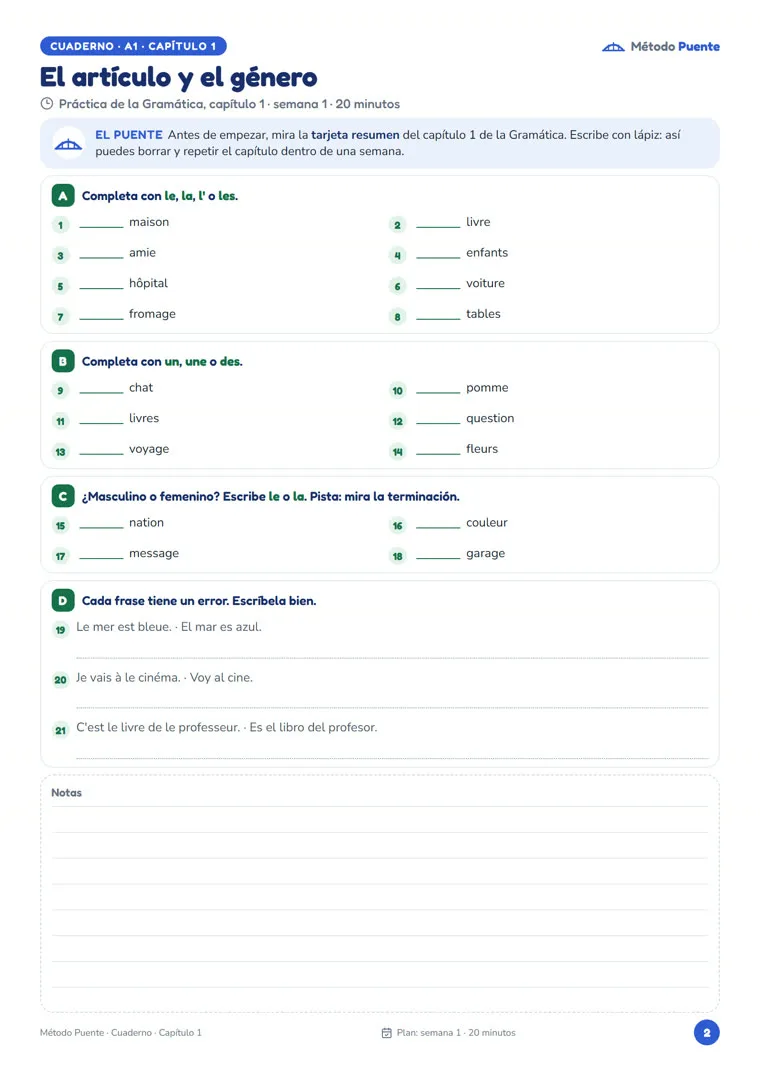Viewport: 760px width, 1075px height.
Task: Click the Notas label
Action: tap(66, 793)
